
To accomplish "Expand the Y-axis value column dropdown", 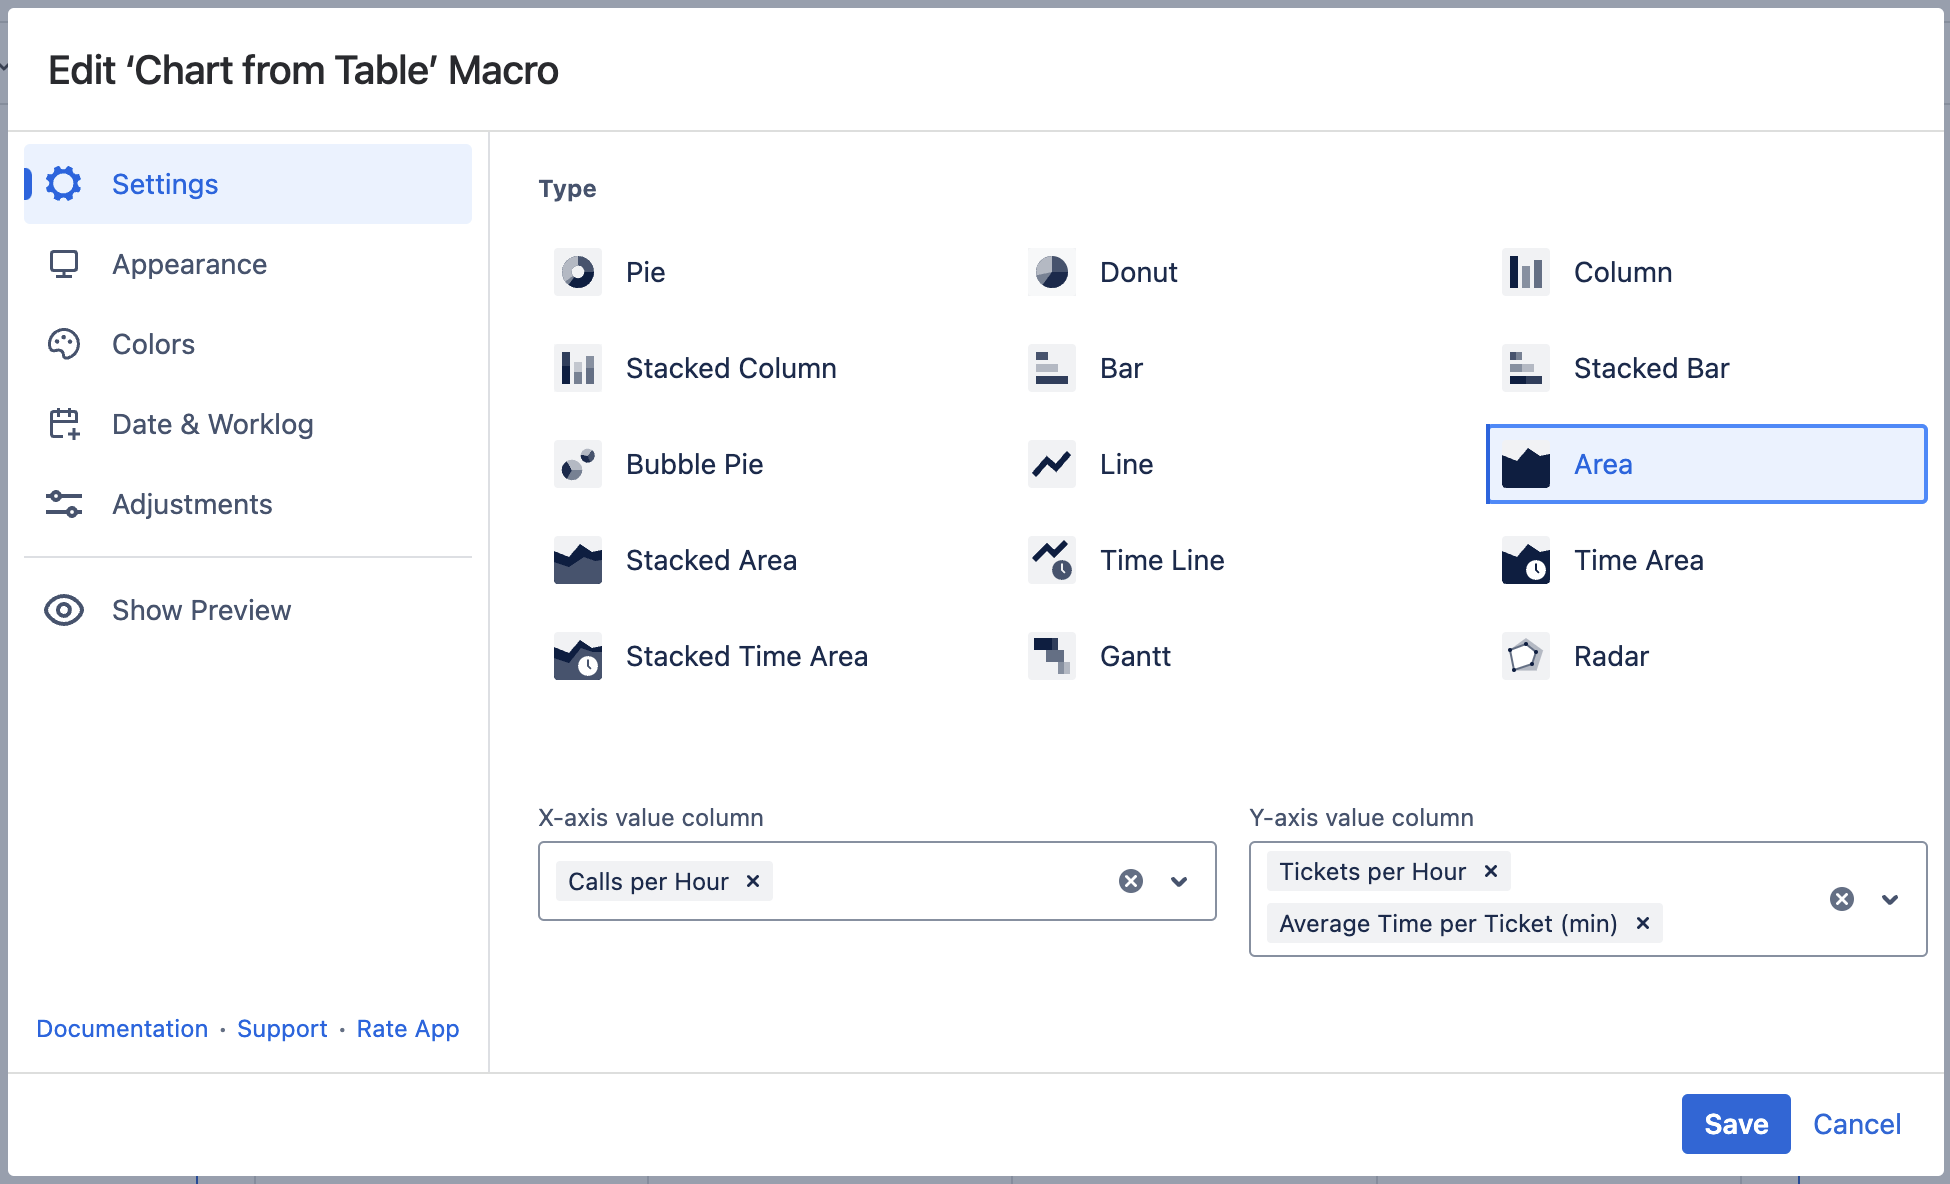I will click(x=1889, y=899).
